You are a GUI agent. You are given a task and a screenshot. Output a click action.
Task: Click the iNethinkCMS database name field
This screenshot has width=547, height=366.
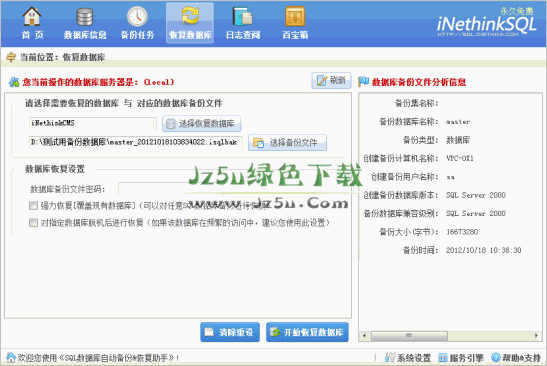(x=92, y=123)
